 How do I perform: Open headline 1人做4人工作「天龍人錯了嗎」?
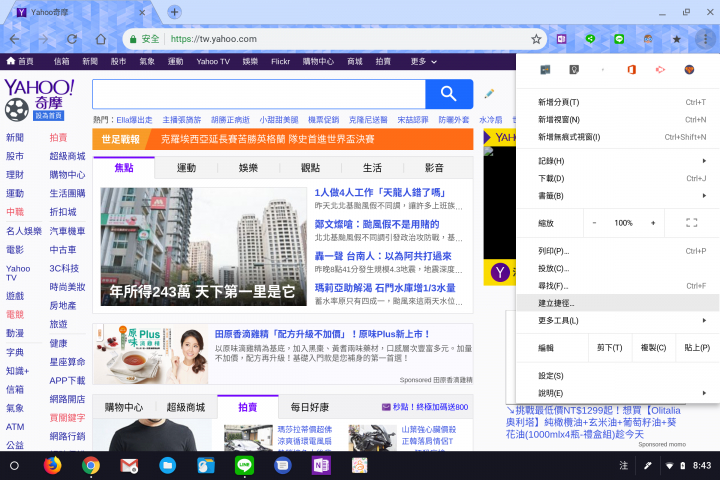pos(380,192)
